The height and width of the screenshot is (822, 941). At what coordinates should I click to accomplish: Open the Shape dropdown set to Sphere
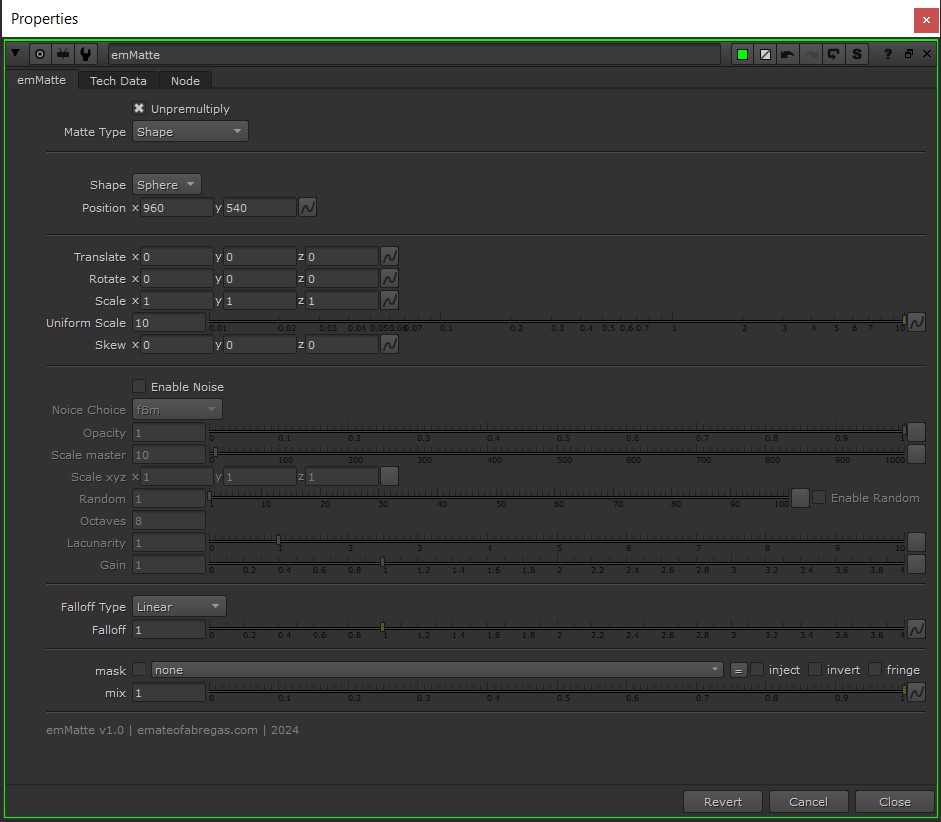(167, 184)
